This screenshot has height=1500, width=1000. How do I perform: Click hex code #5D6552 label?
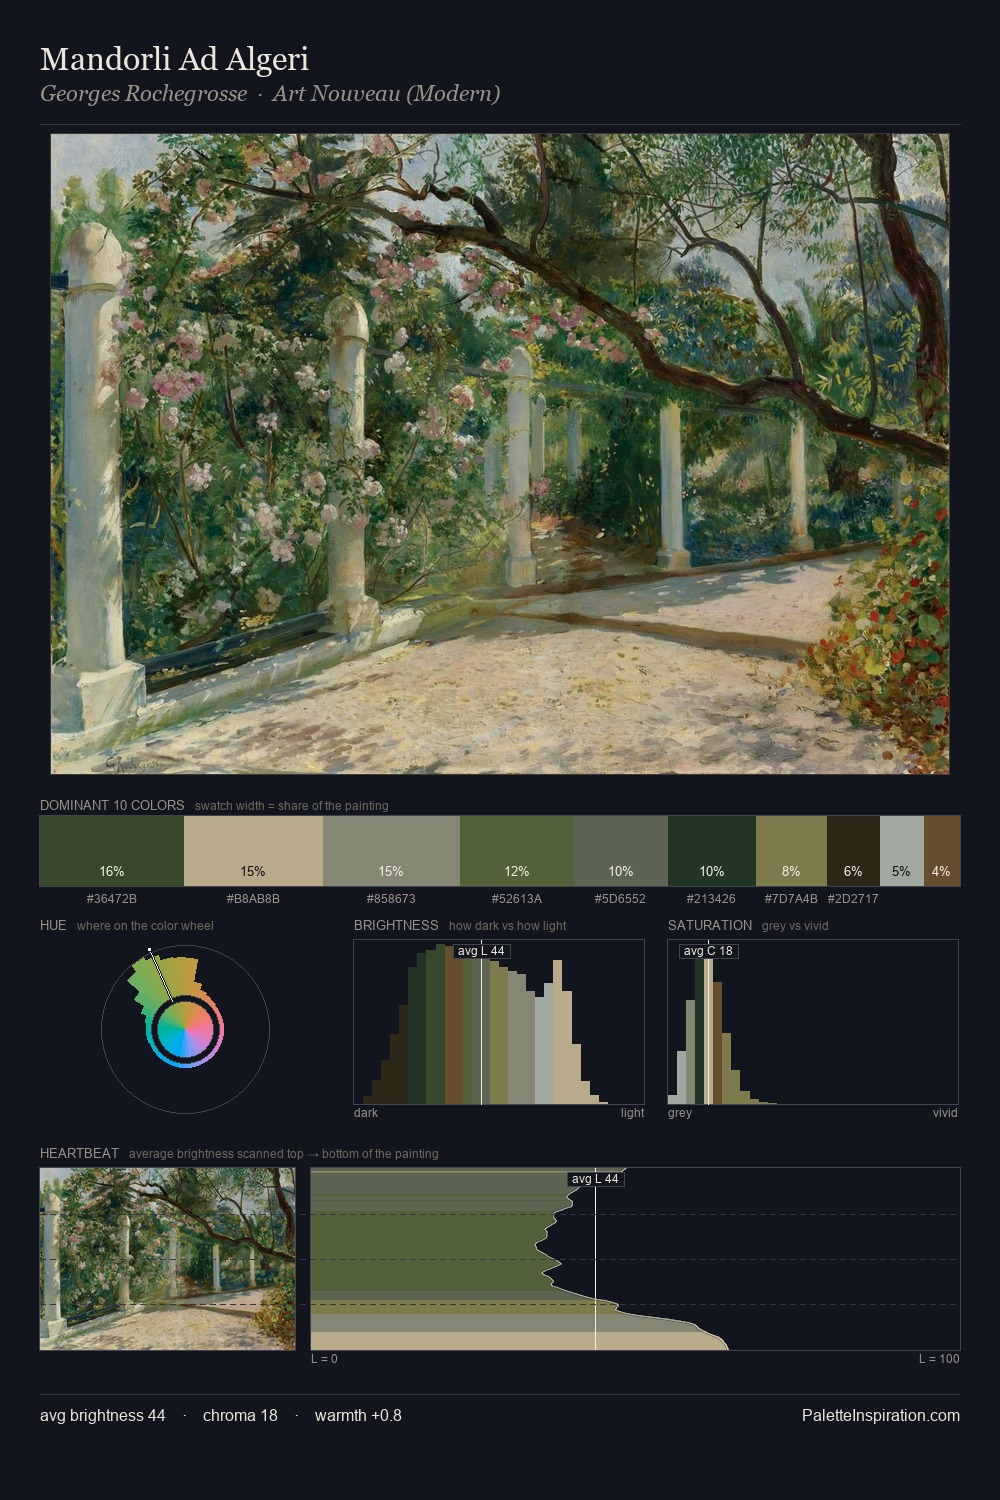tap(620, 899)
